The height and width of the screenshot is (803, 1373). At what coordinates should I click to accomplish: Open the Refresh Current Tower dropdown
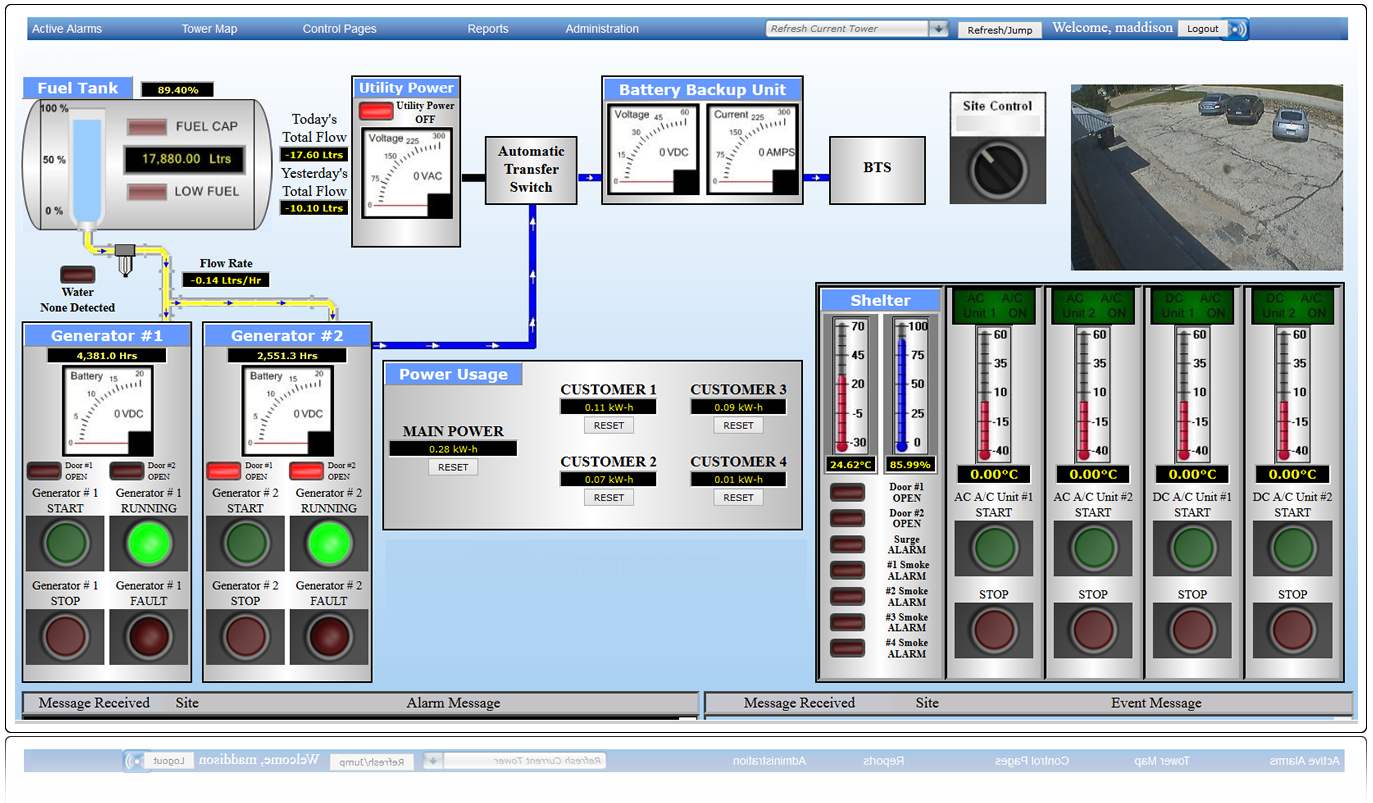pyautogui.click(x=847, y=29)
